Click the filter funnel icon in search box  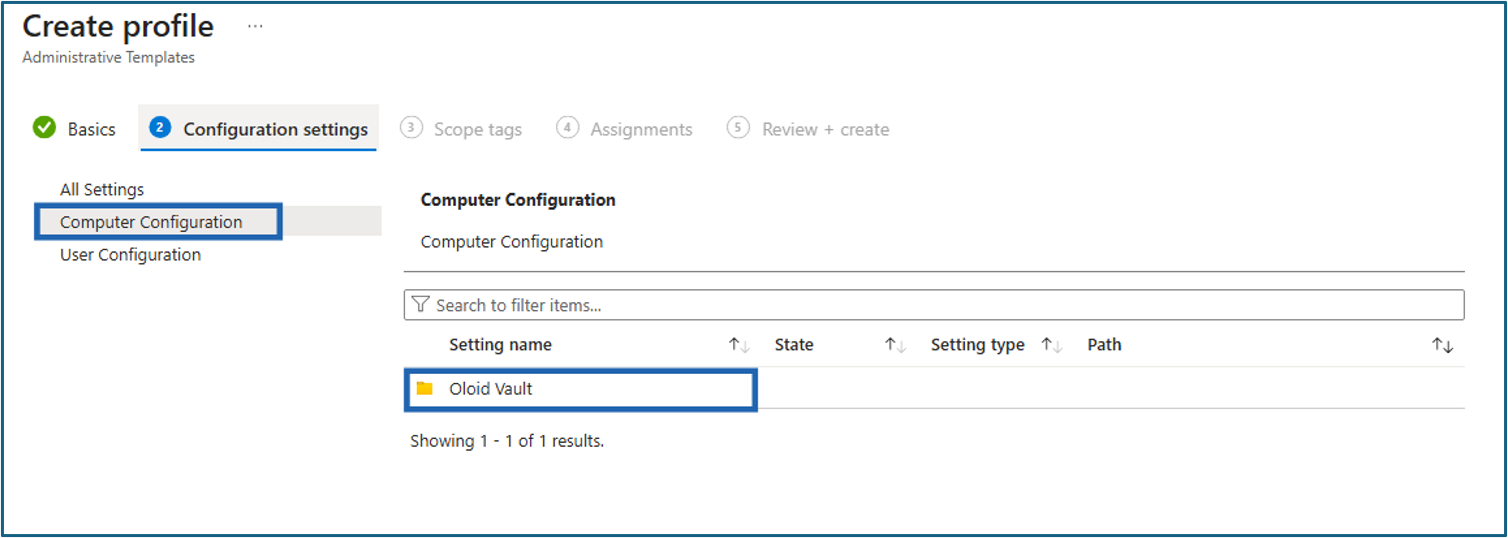pyautogui.click(x=421, y=305)
